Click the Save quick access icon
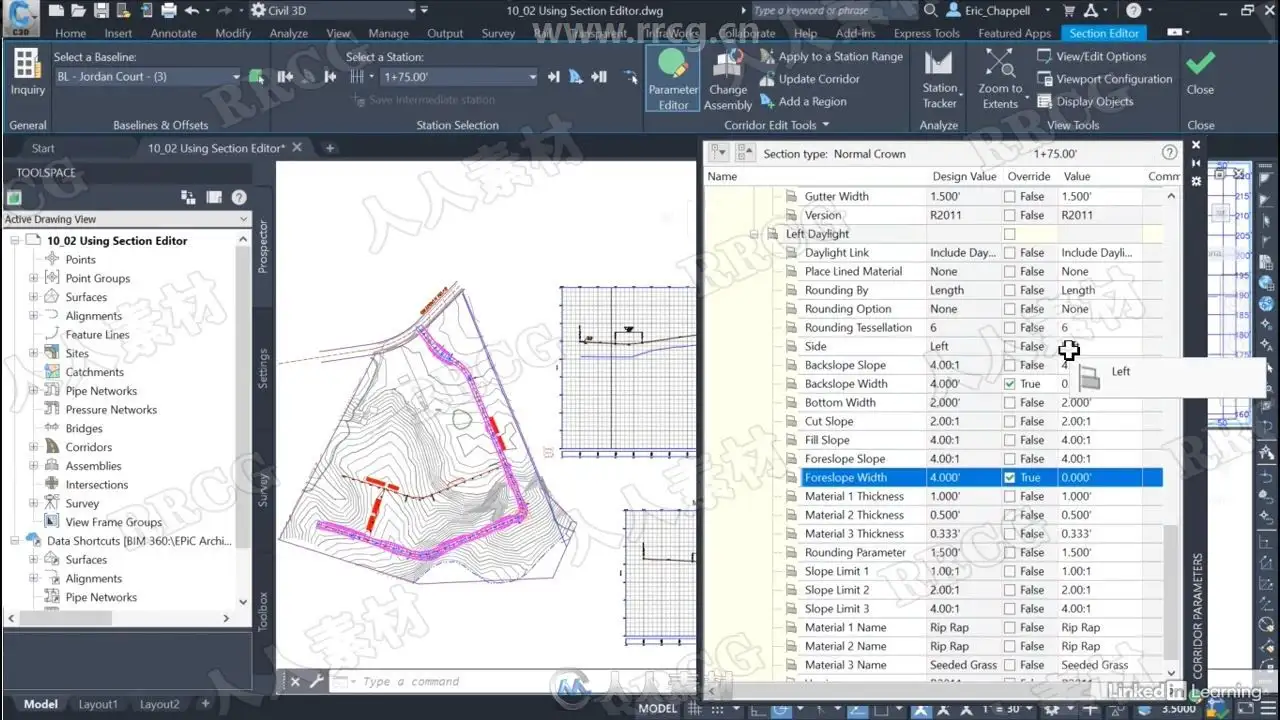Image resolution: width=1280 pixels, height=720 pixels. pyautogui.click(x=101, y=11)
